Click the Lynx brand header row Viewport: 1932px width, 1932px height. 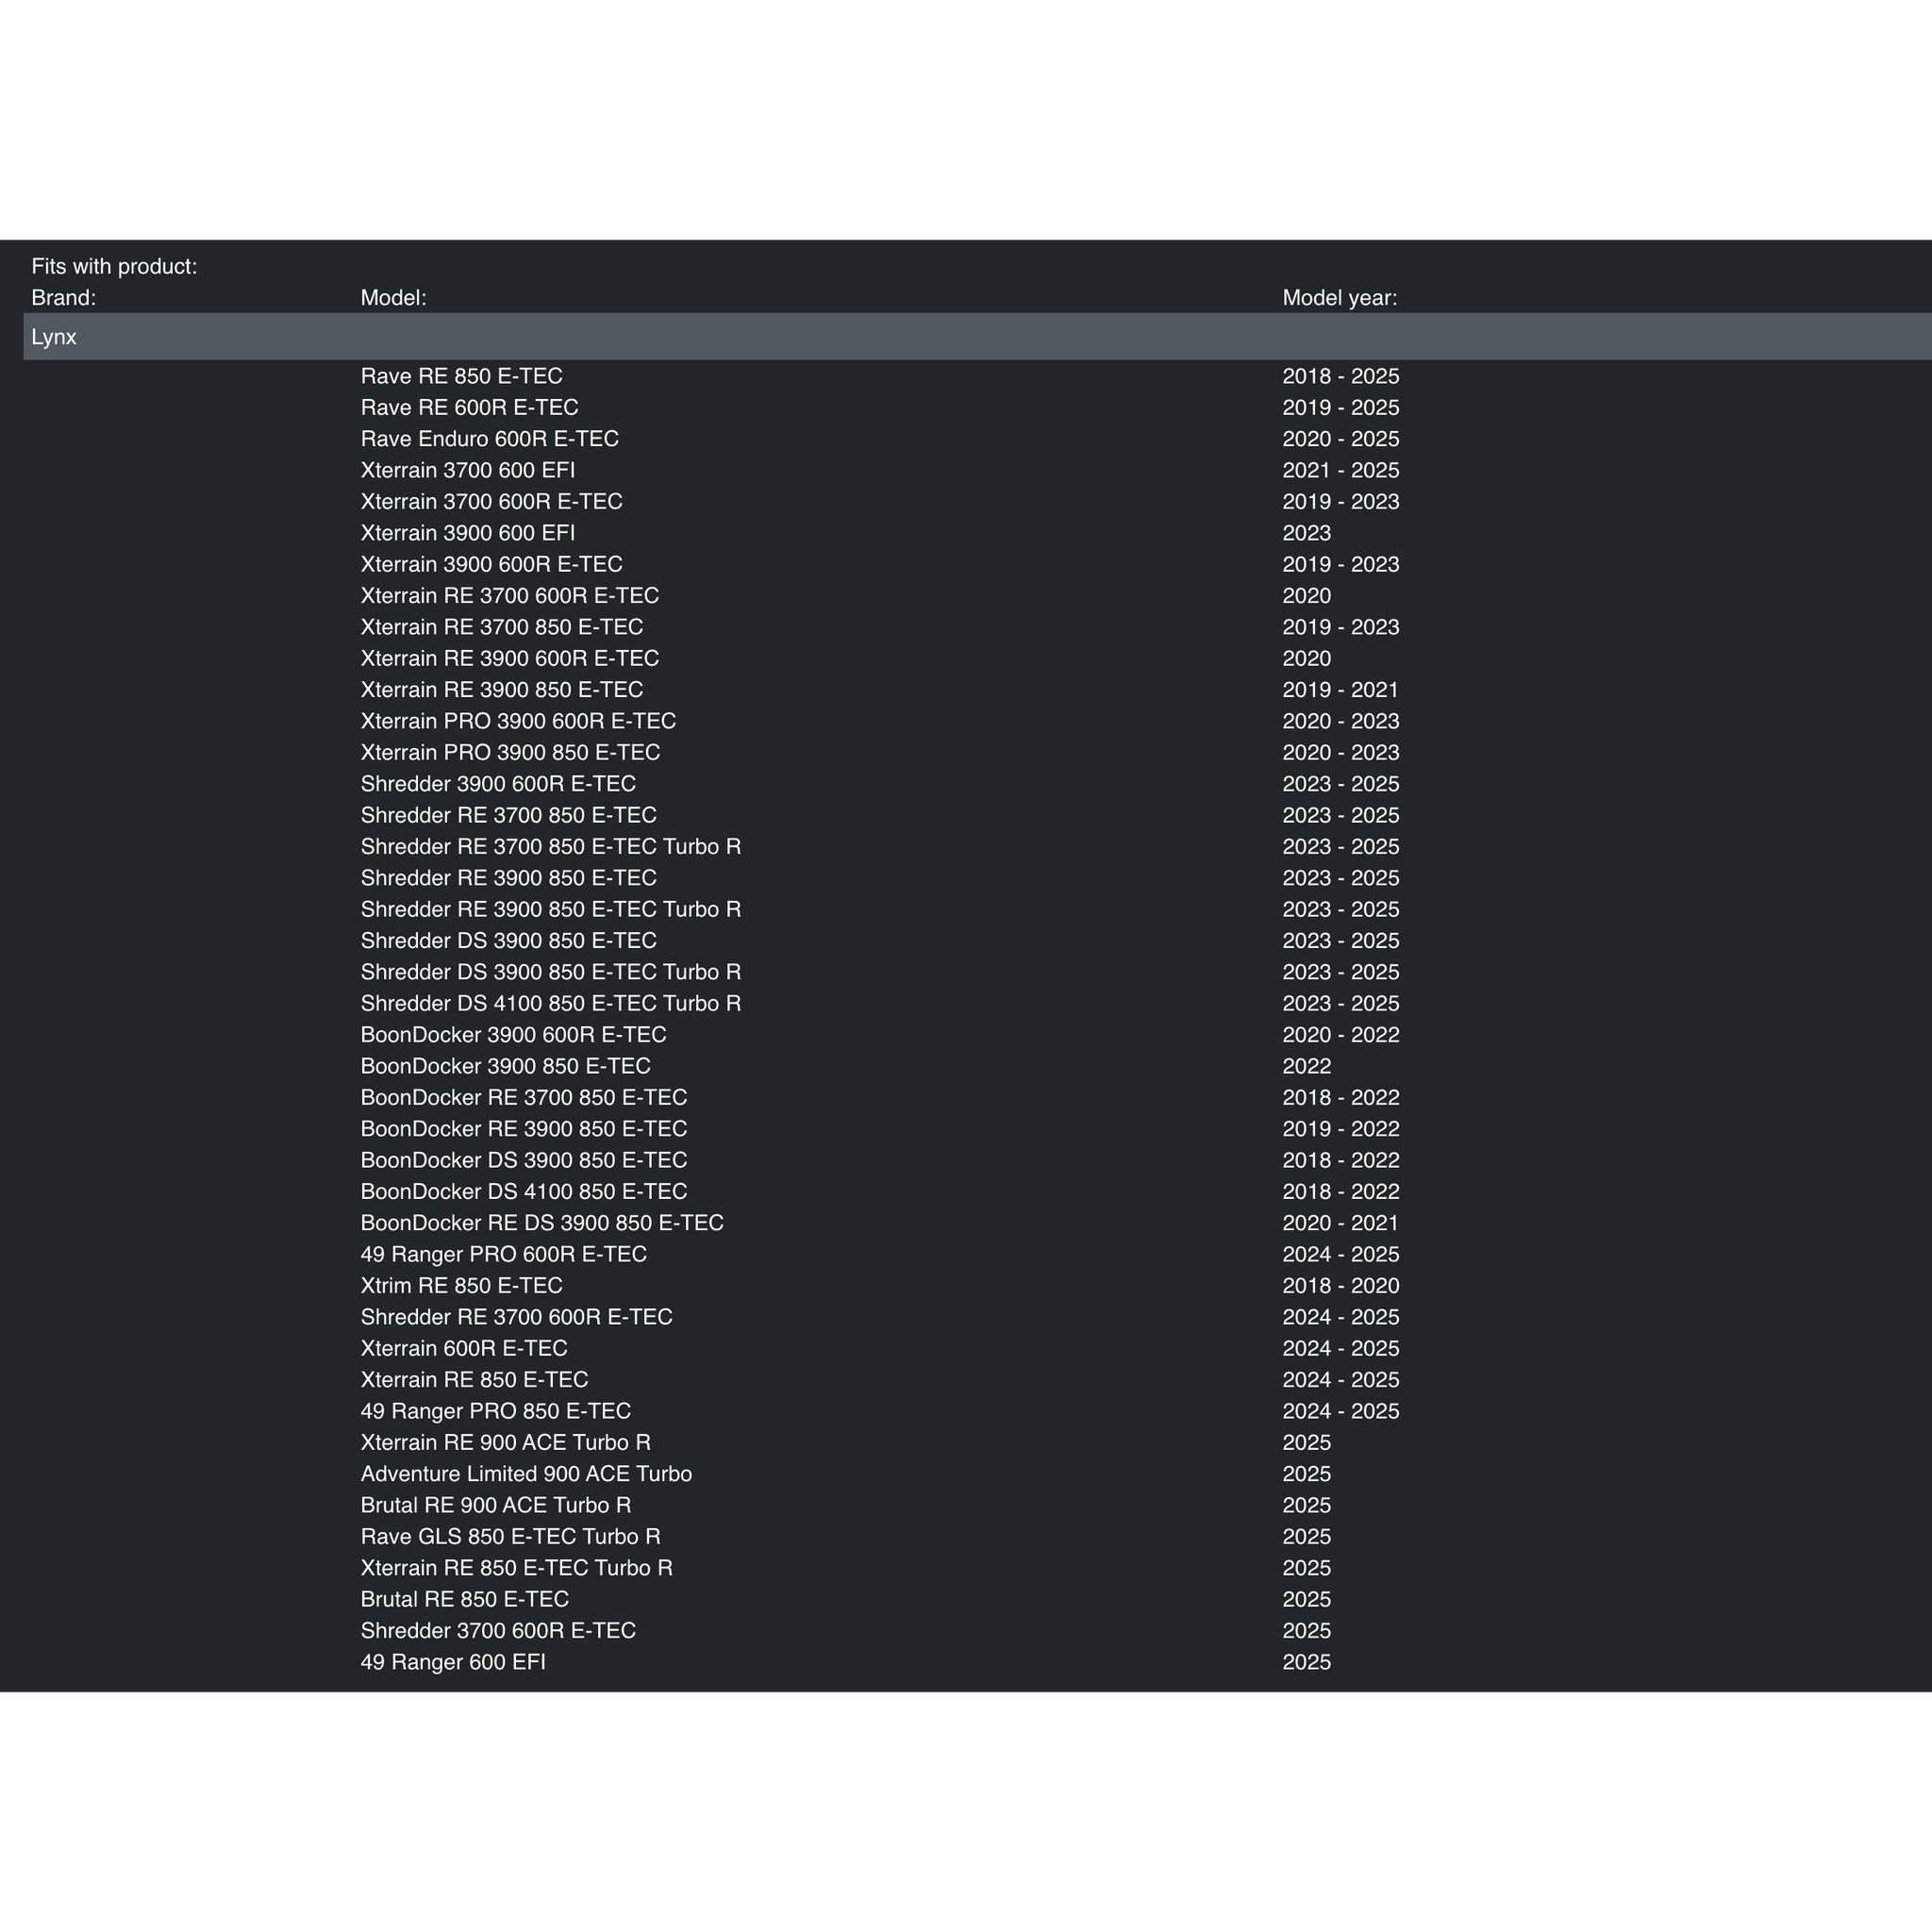54,337
